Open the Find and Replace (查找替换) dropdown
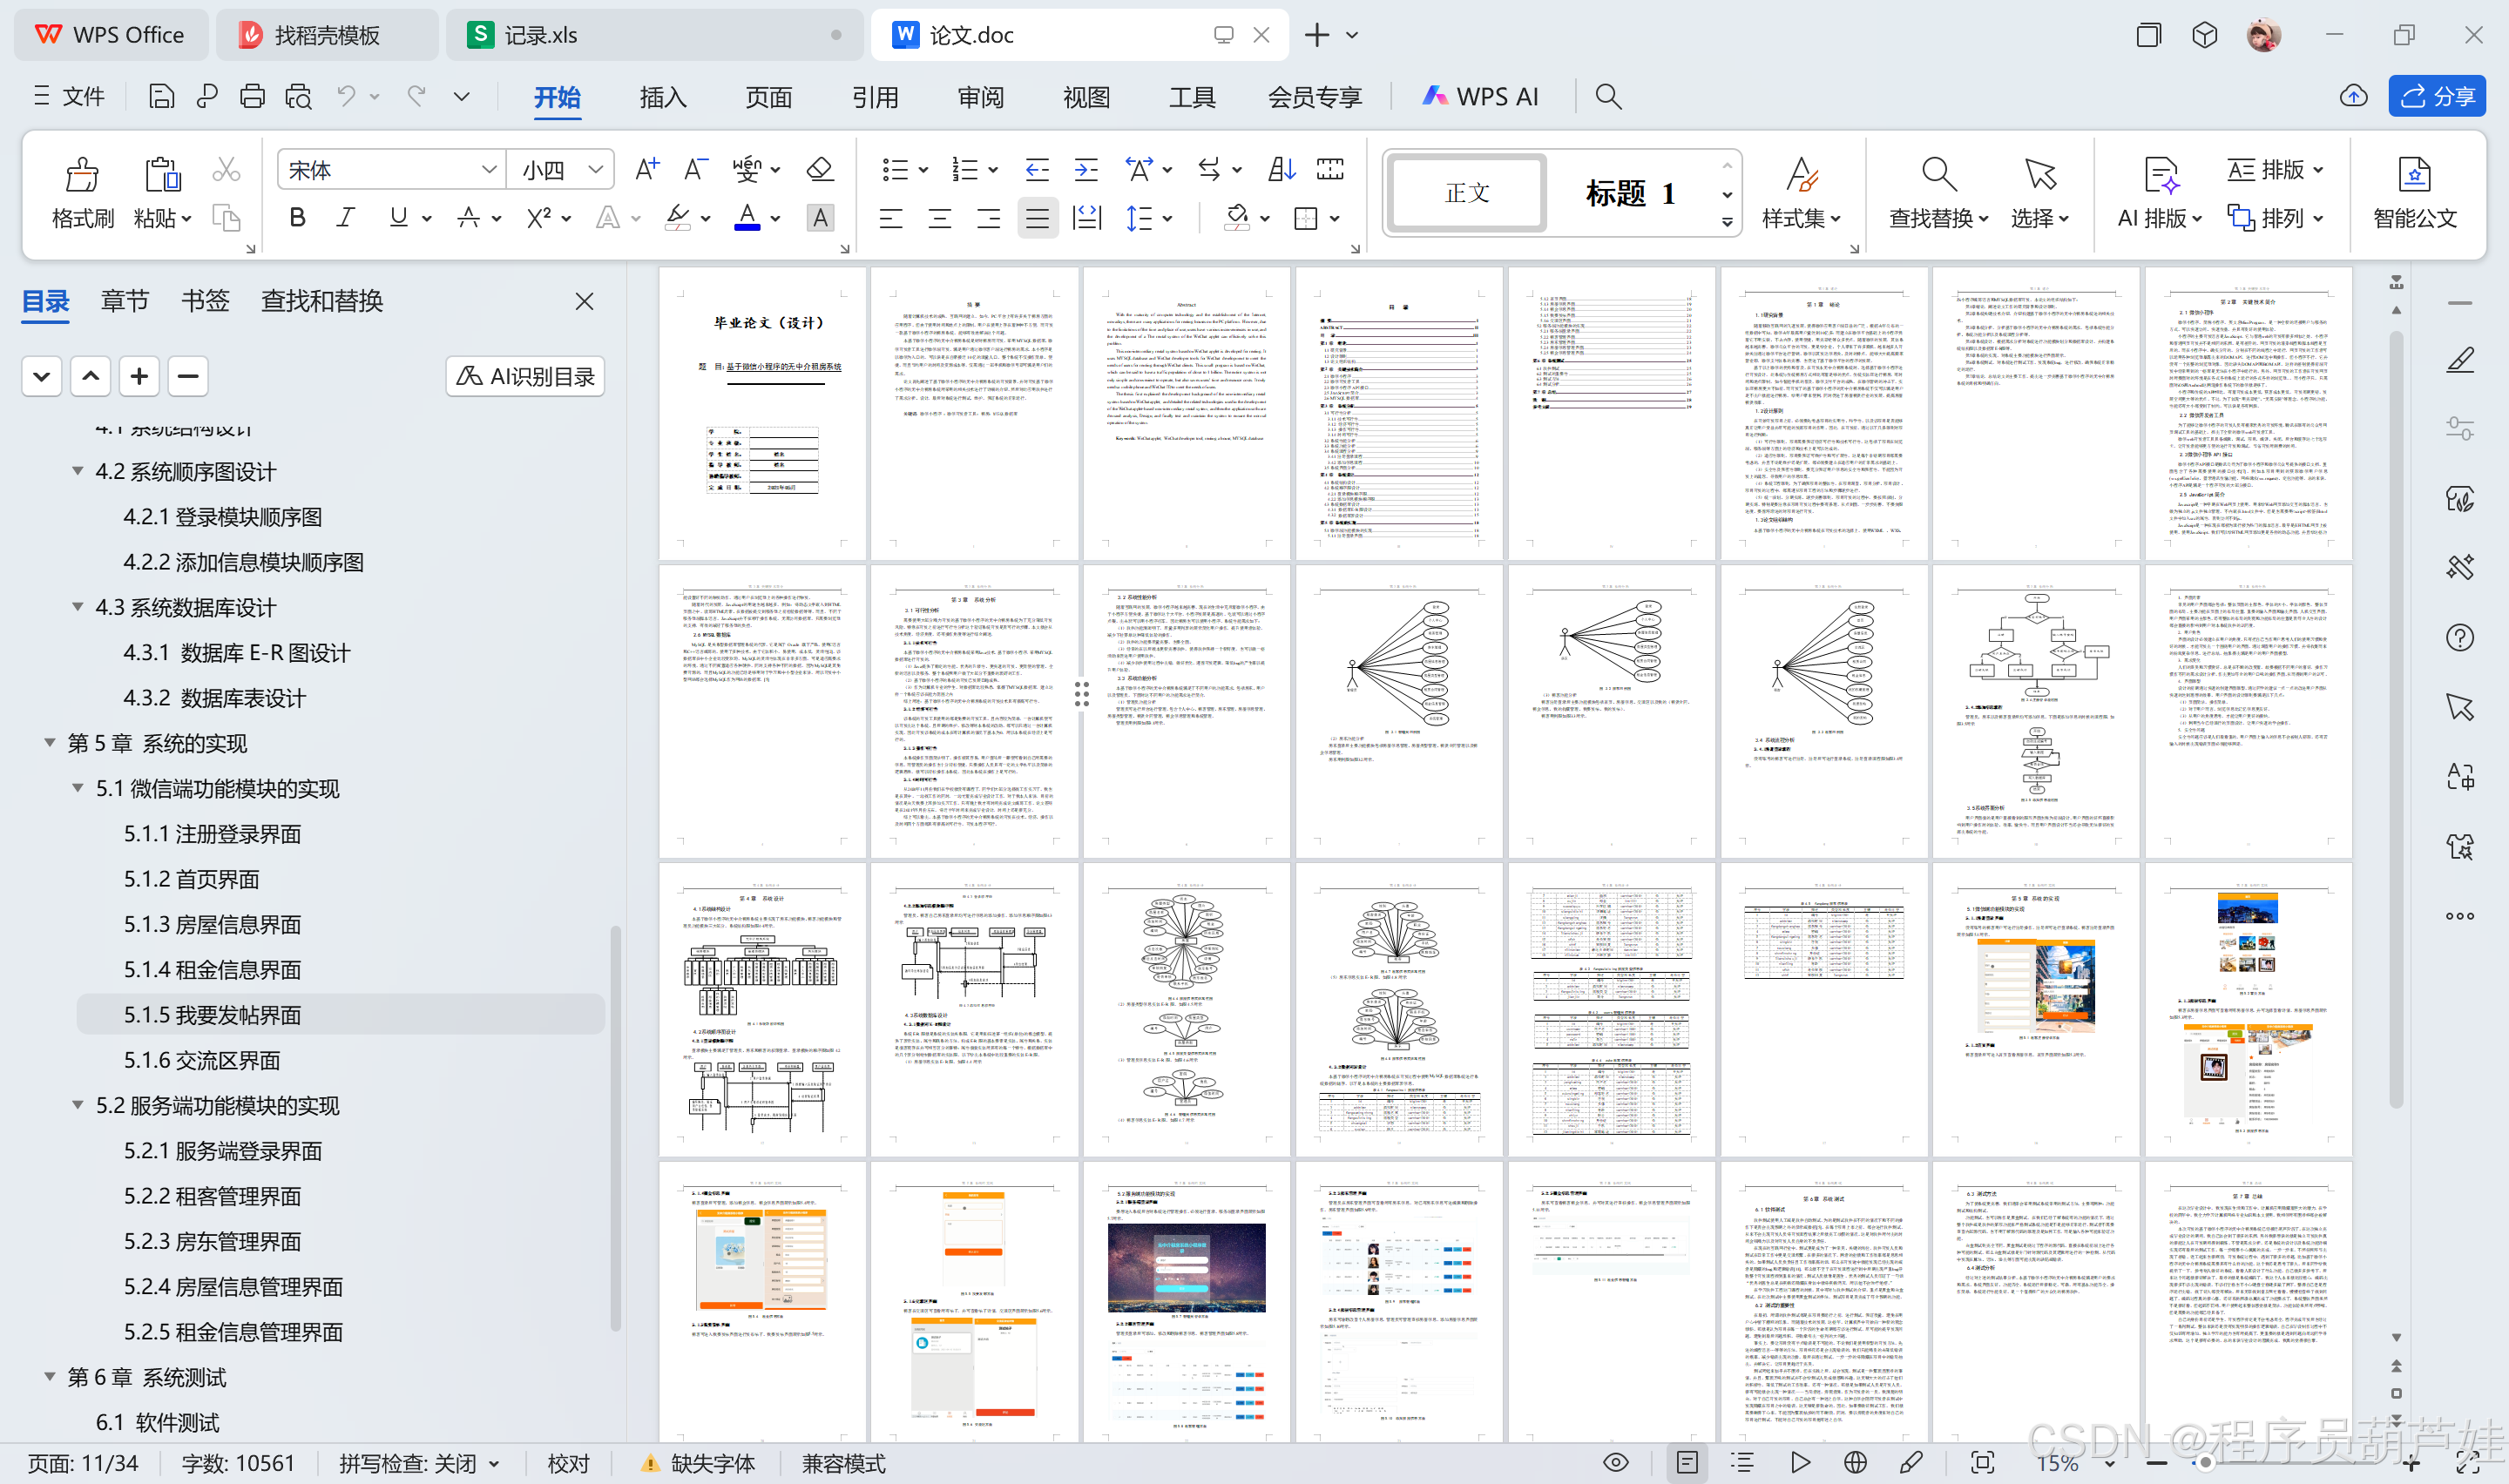This screenshot has height=1484, width=2509. click(1938, 218)
